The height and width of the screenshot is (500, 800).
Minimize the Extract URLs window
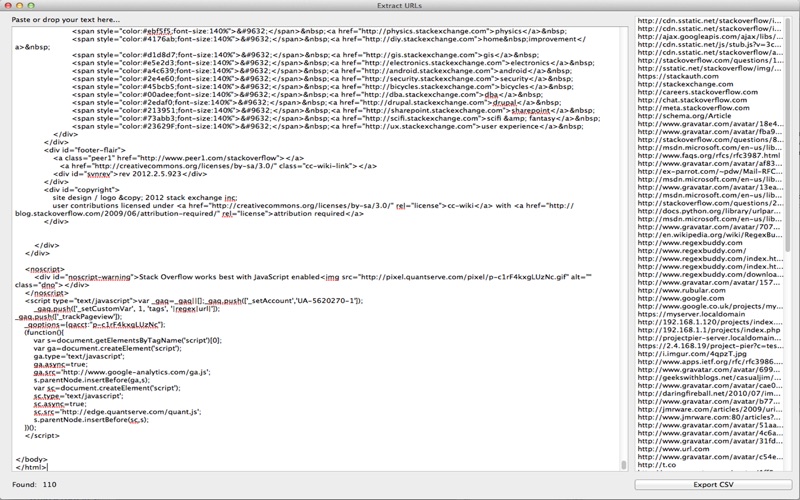19,5
